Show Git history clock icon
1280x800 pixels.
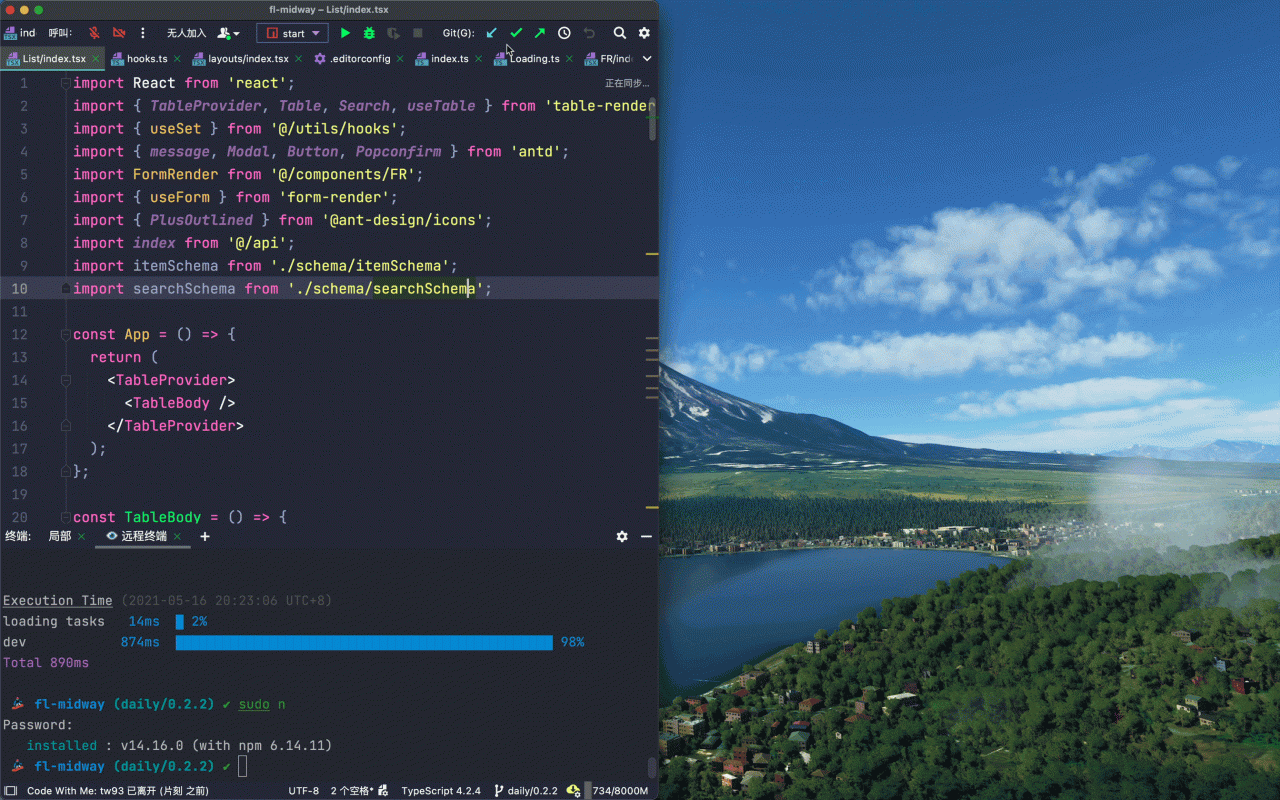pos(564,33)
